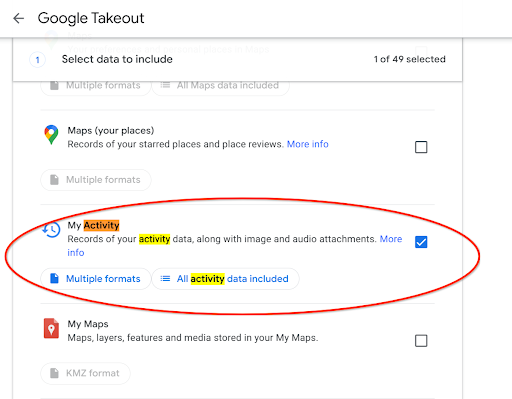Click the red My Maps icon
Image resolution: width=512 pixels, height=399 pixels.
click(51, 328)
